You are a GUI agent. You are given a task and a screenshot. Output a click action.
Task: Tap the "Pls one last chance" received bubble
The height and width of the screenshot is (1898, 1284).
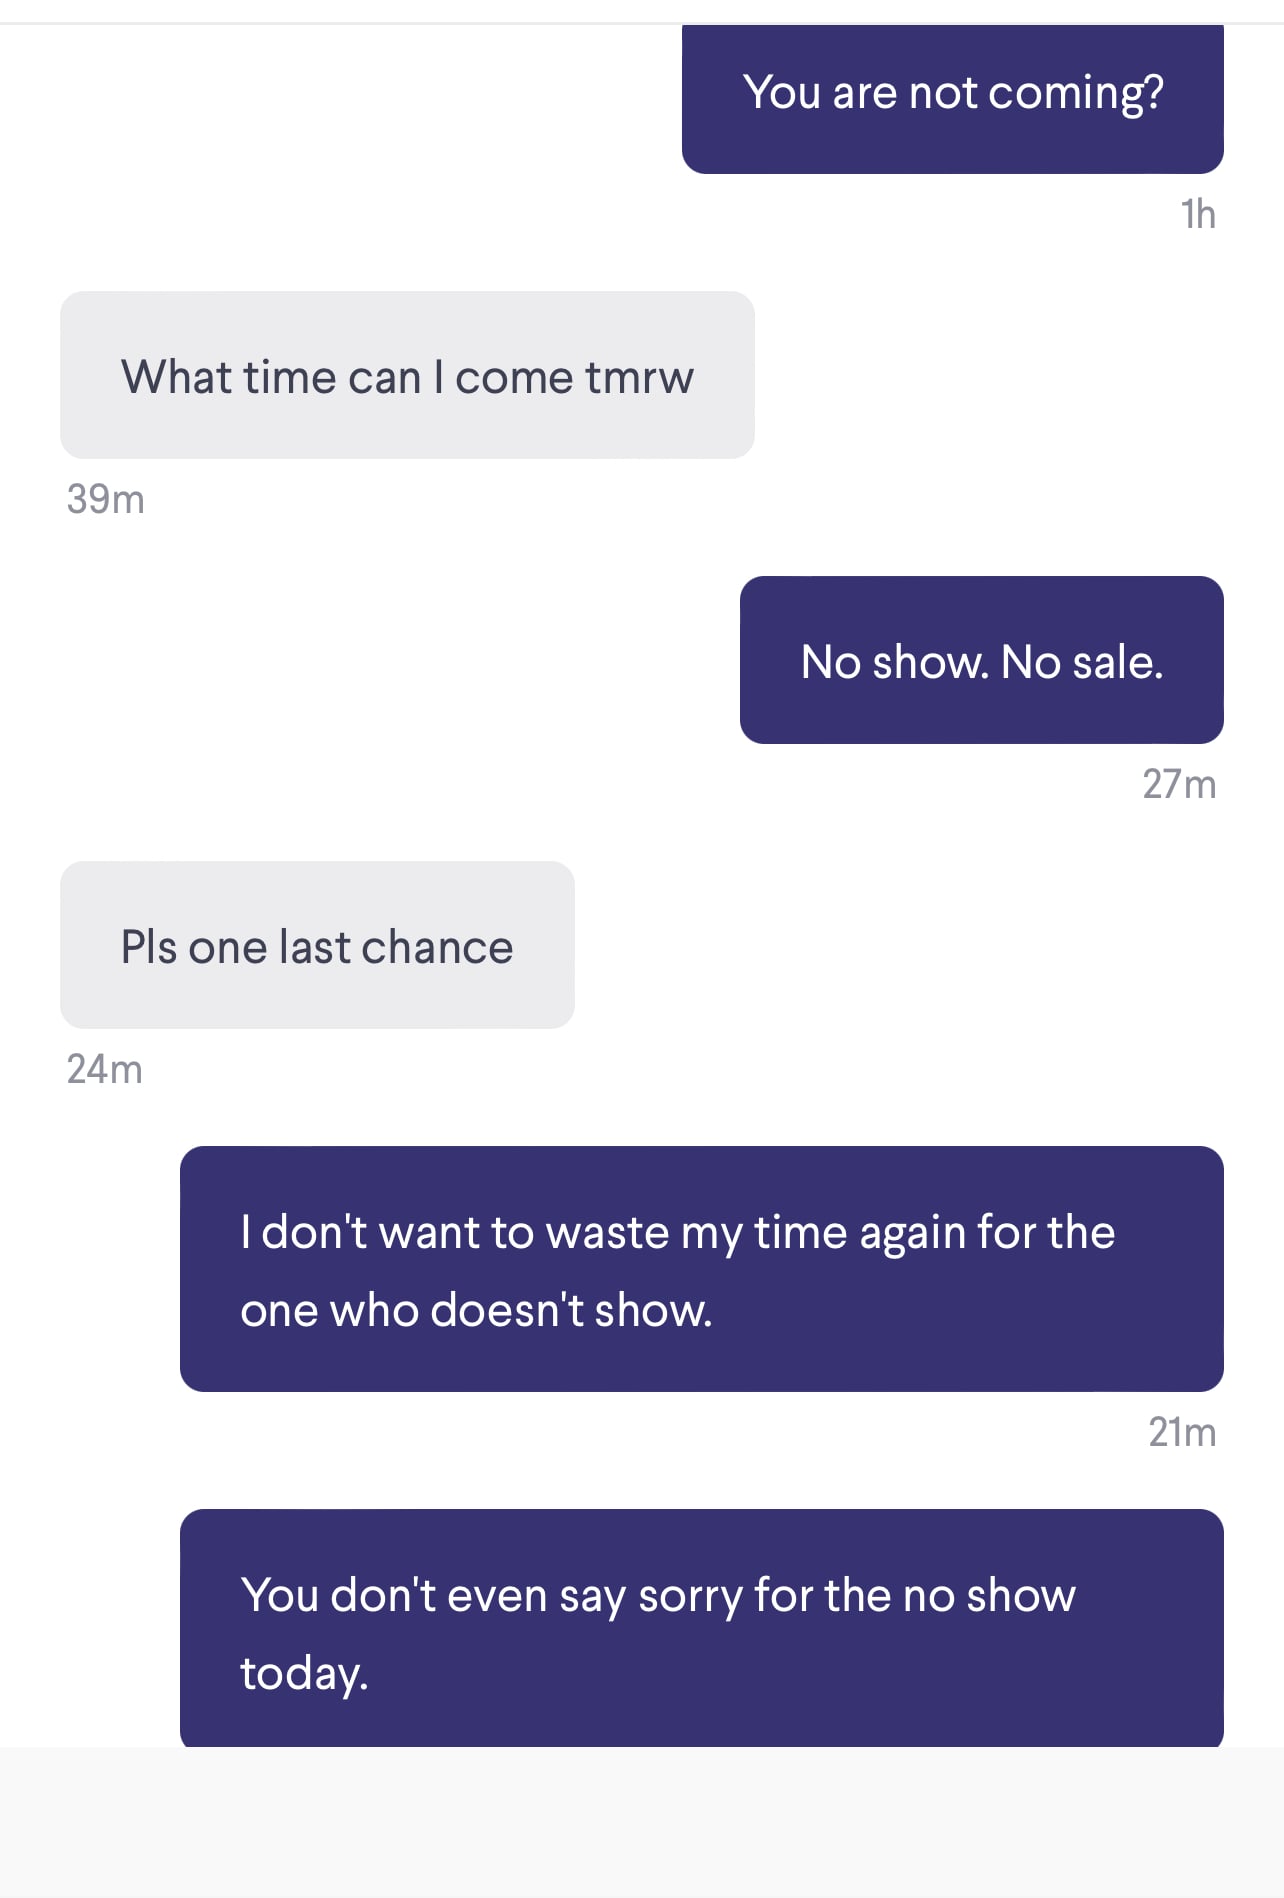point(317,945)
